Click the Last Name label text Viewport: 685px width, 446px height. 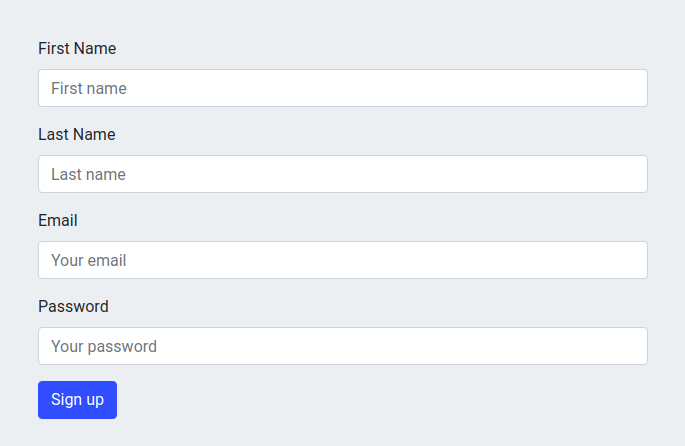pos(76,135)
